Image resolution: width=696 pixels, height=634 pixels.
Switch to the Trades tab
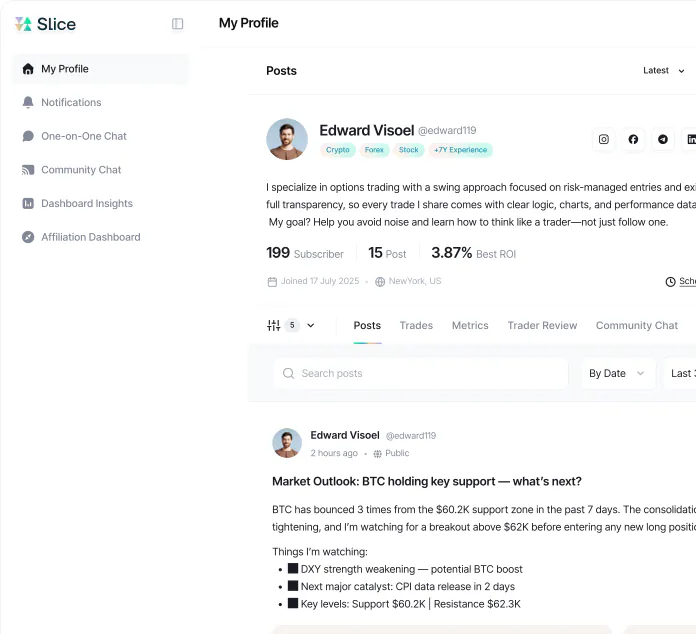pos(416,325)
